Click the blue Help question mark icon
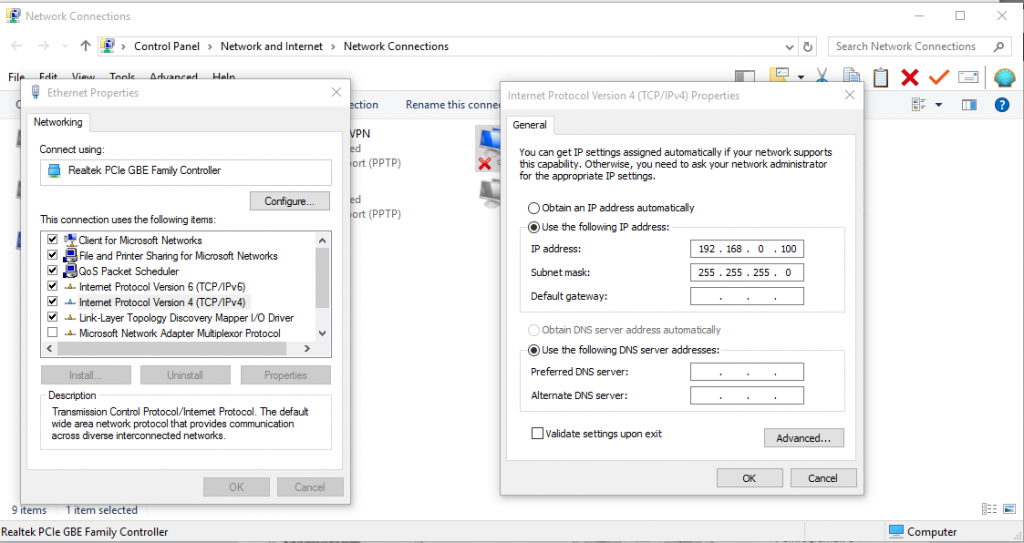The width and height of the screenshot is (1024, 543). coord(1001,105)
